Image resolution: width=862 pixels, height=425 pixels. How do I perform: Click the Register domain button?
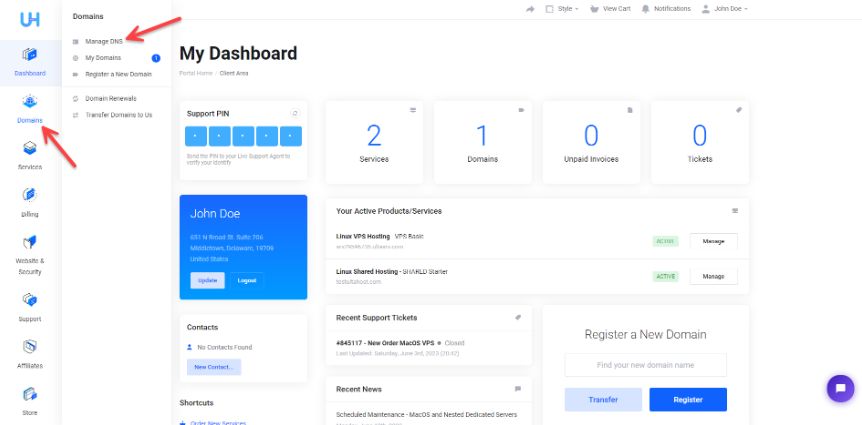click(688, 400)
